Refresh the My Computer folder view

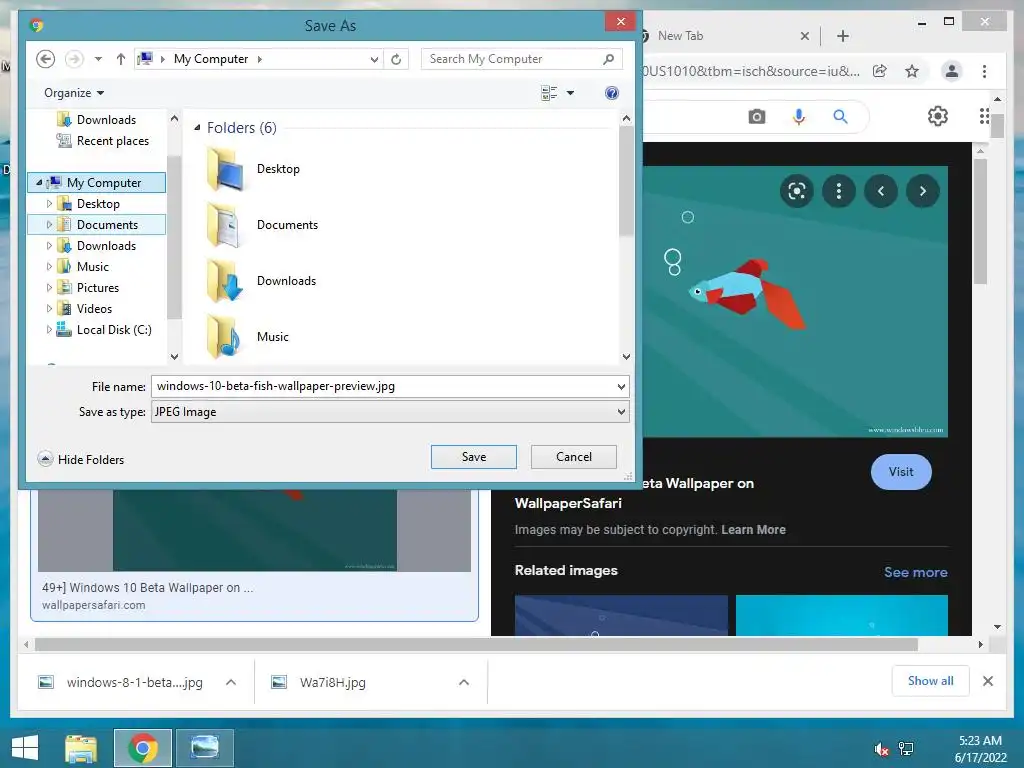tap(396, 59)
